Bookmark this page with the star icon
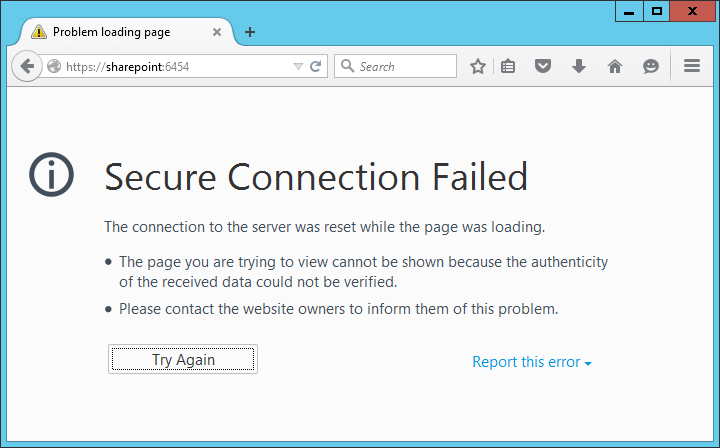This screenshot has width=720, height=448. pyautogui.click(x=478, y=67)
